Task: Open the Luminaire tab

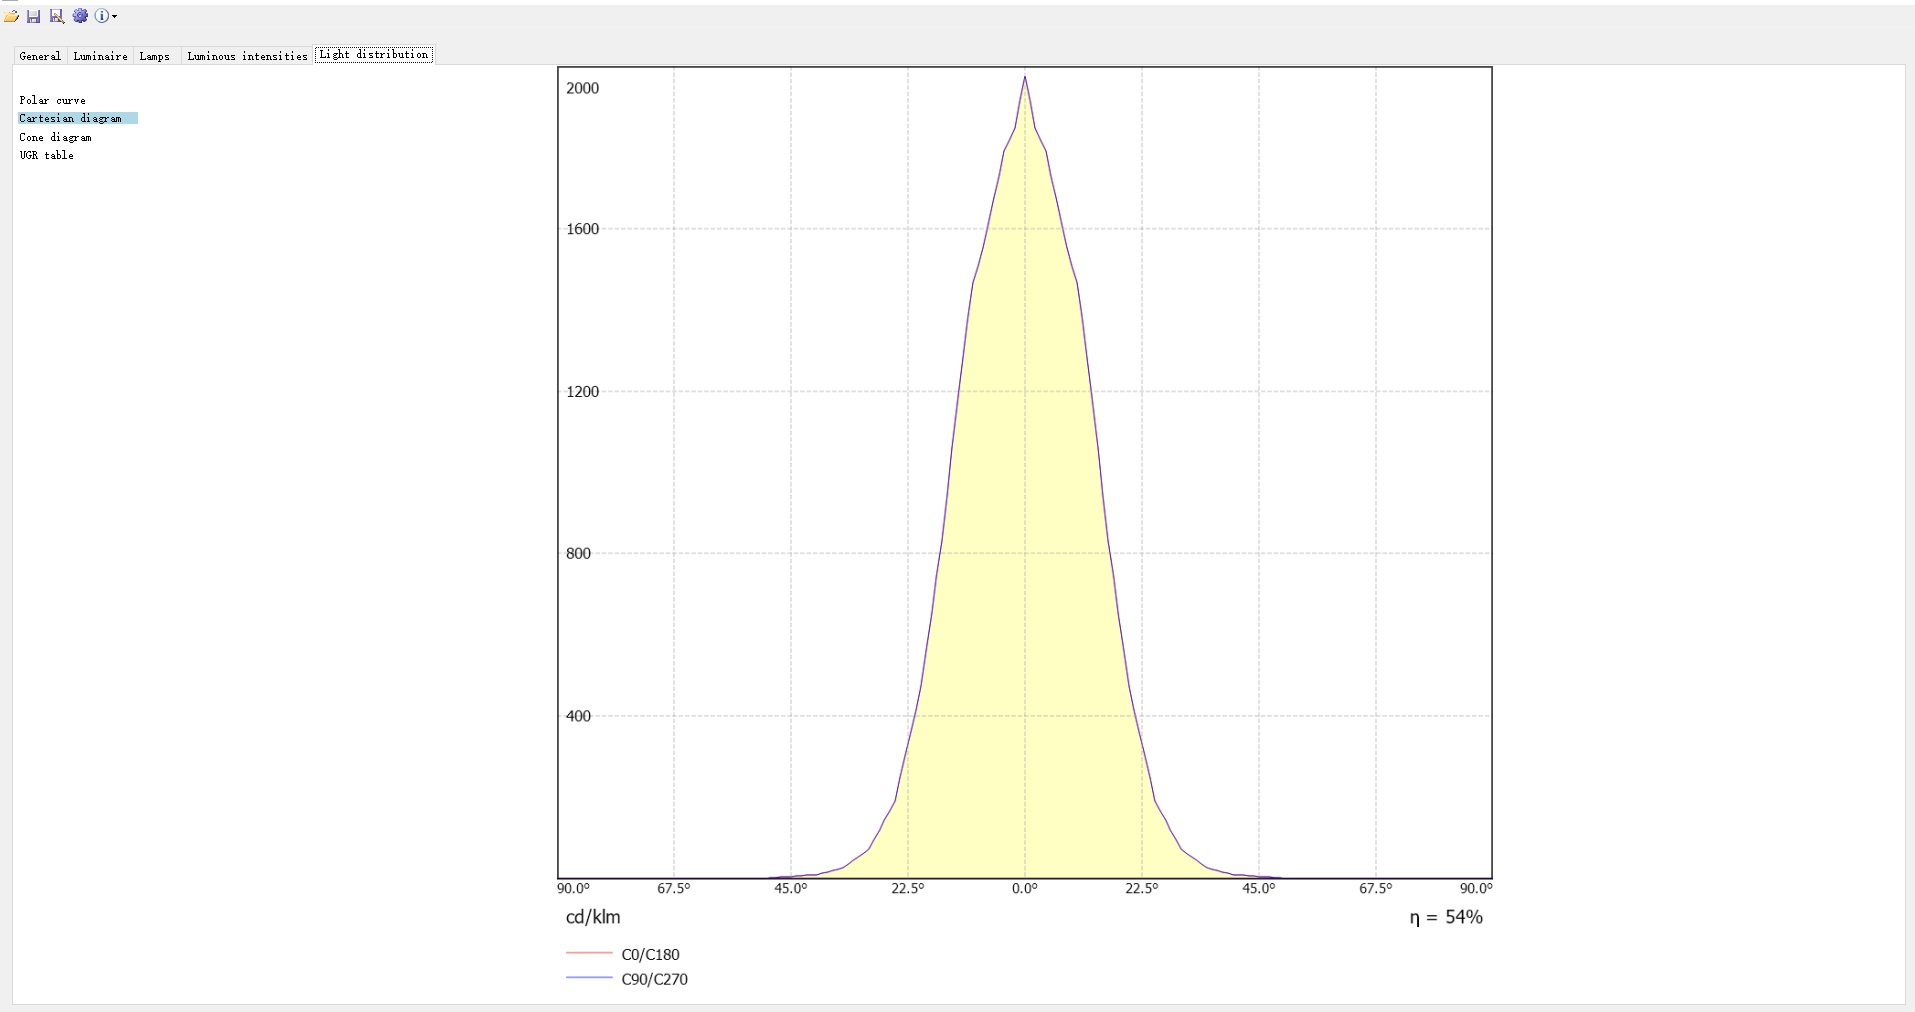Action: click(x=100, y=56)
